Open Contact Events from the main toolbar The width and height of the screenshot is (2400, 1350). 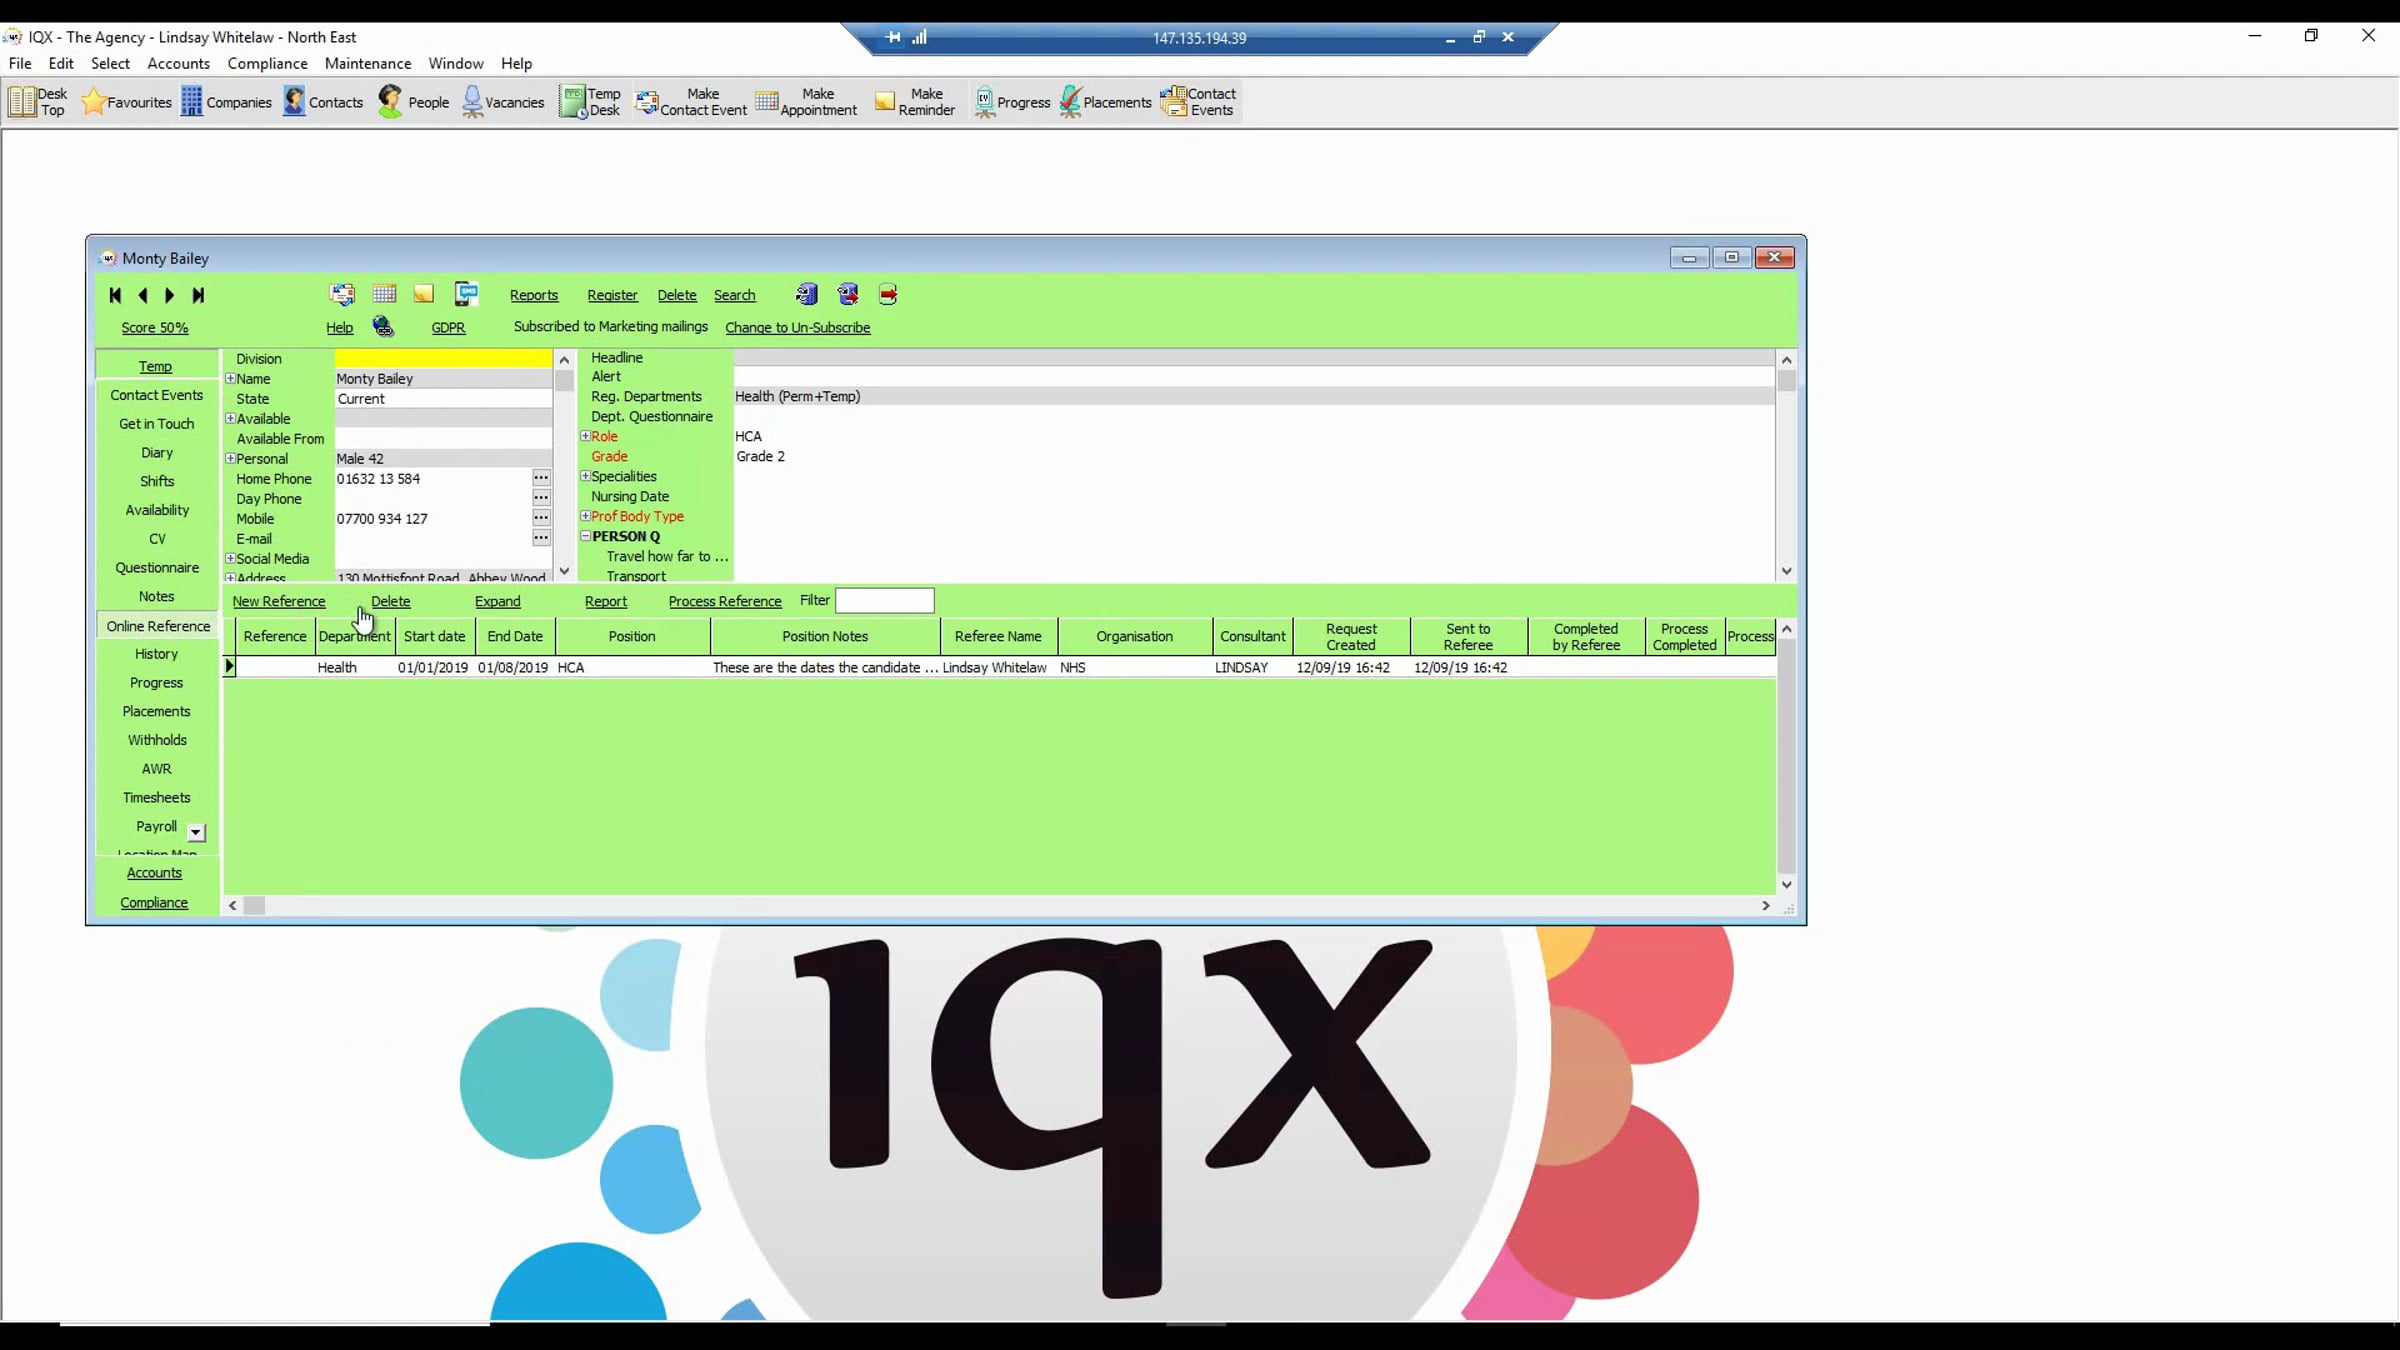[1199, 102]
